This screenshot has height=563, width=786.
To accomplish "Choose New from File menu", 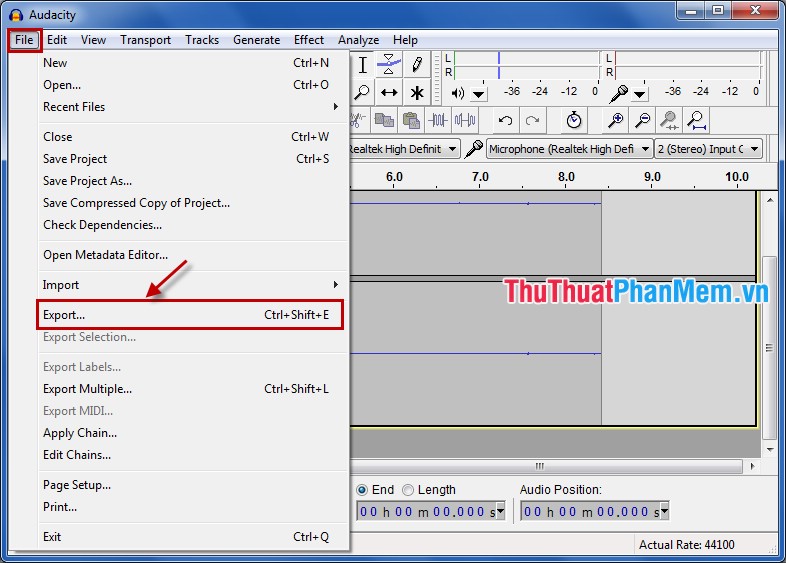I will [x=193, y=63].
